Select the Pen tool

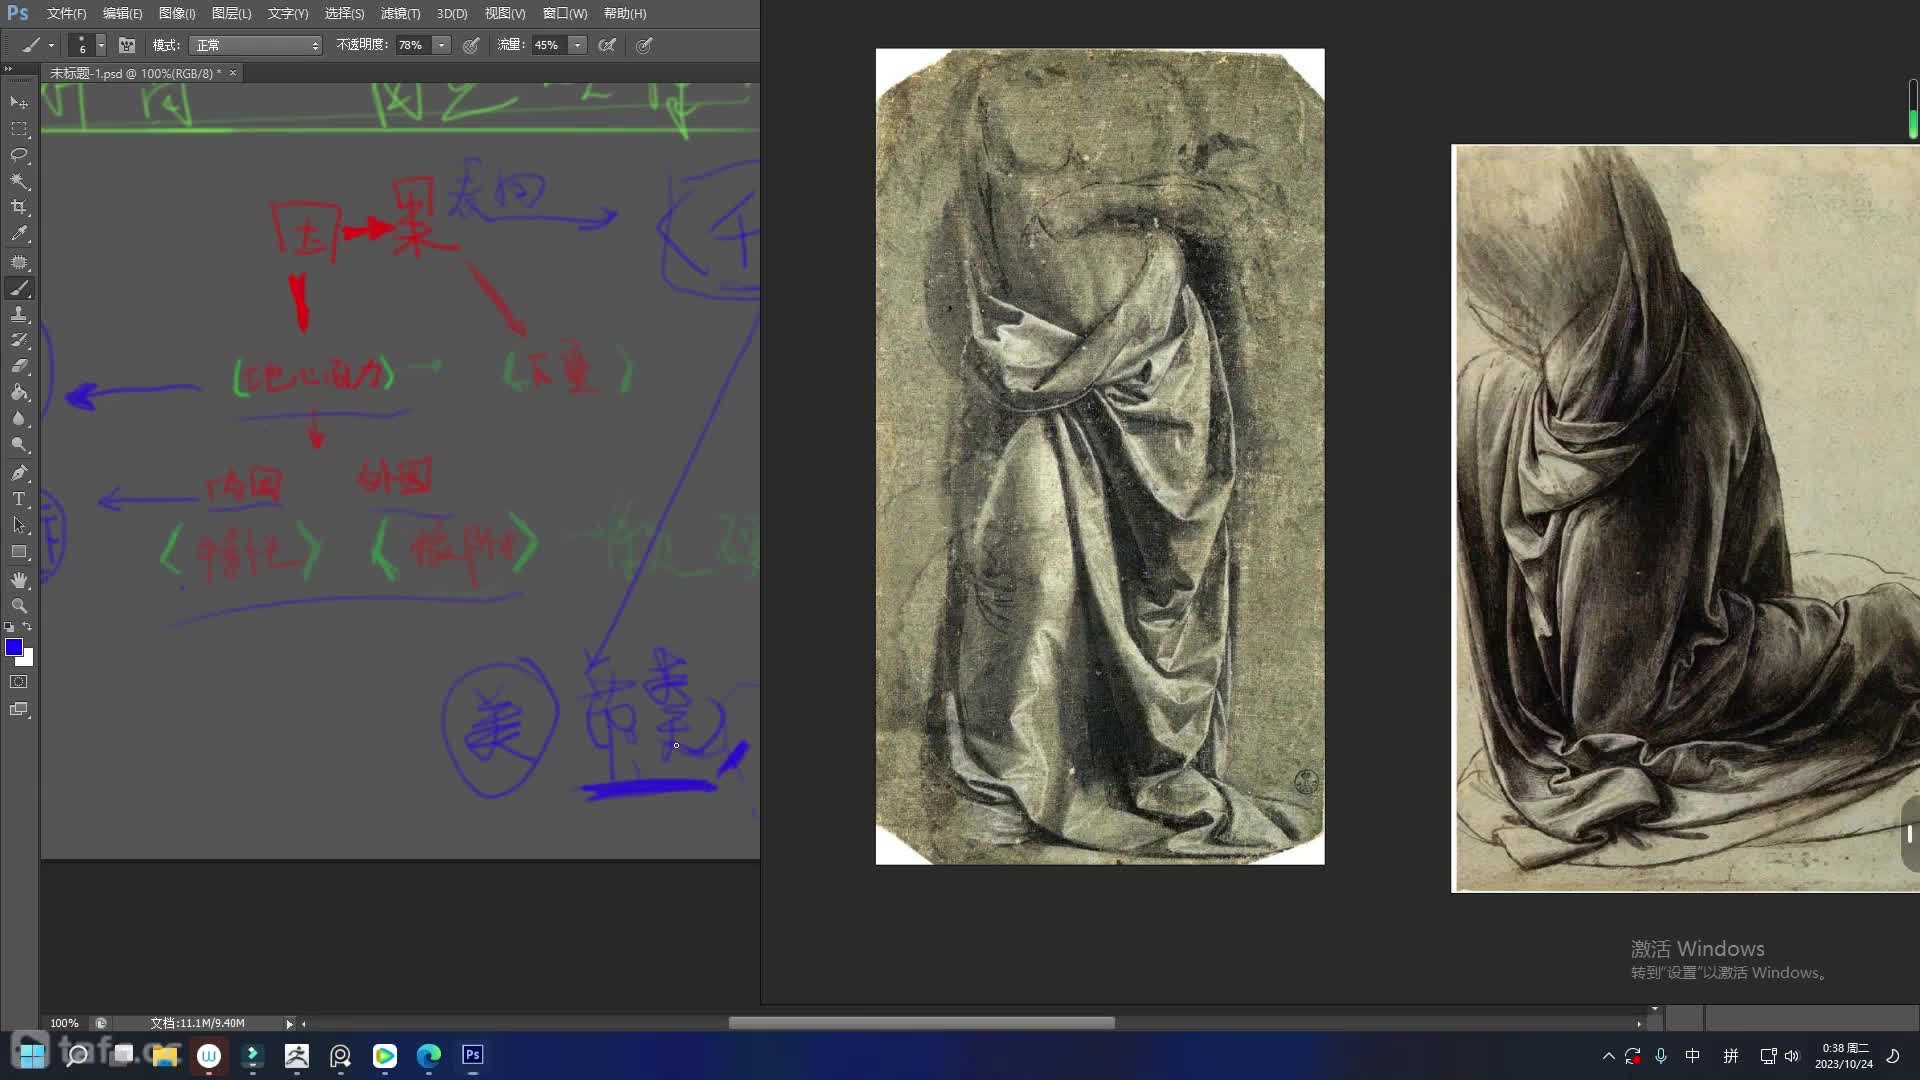click(x=19, y=473)
